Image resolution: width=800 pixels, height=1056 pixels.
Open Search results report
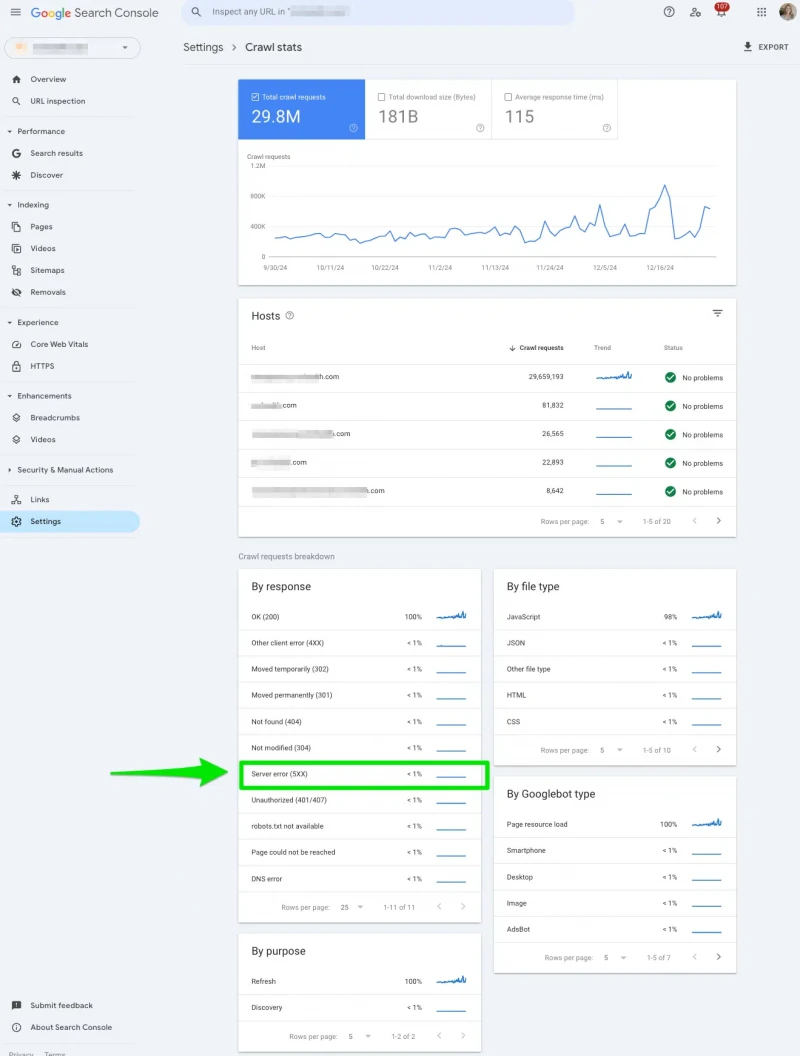coord(57,154)
